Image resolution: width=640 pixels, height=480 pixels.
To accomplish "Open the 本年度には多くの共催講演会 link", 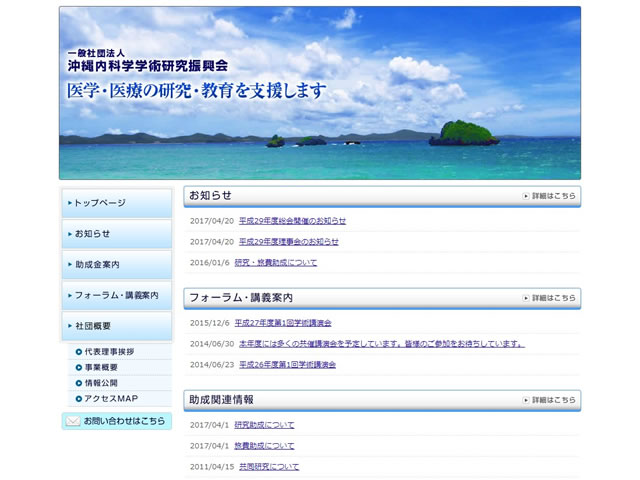I will pos(382,344).
